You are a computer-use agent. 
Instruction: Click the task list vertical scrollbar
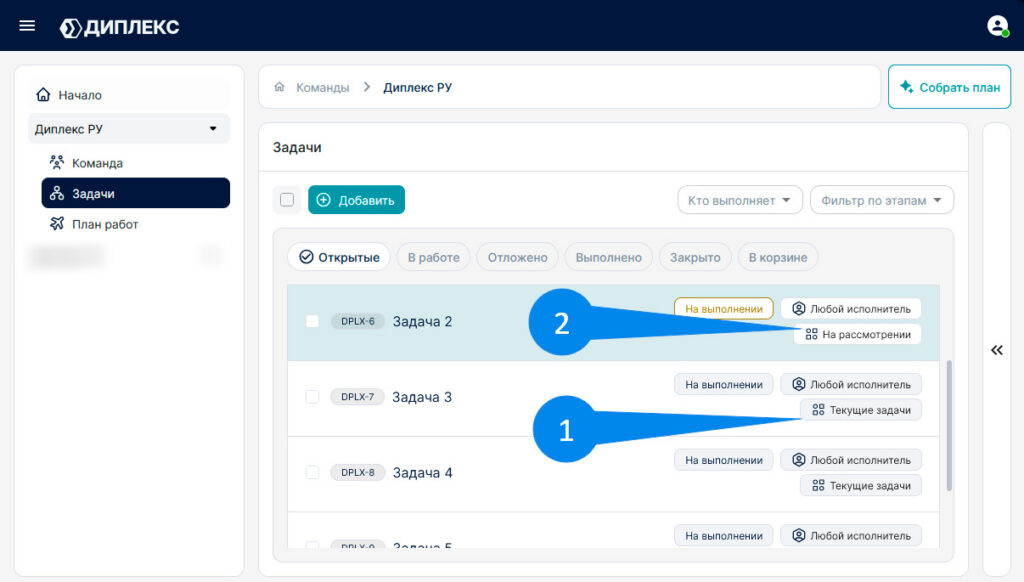point(949,425)
